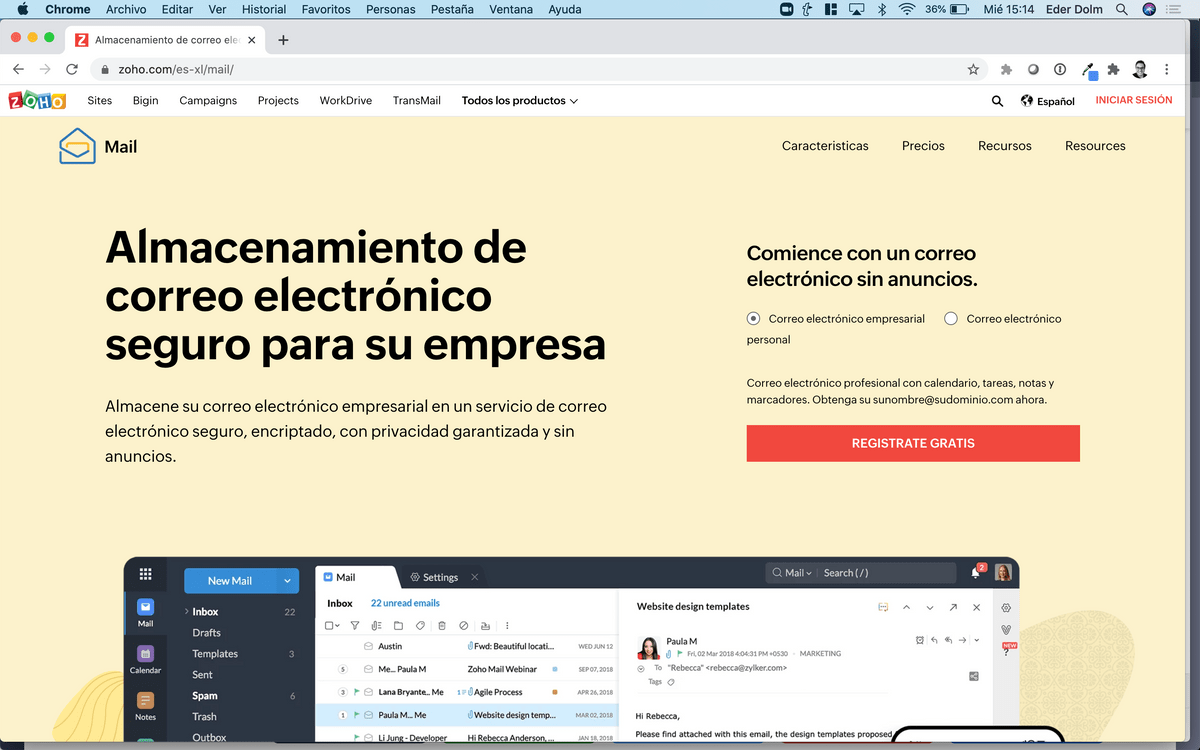
Task: Click the New Mail button
Action: coord(230,581)
